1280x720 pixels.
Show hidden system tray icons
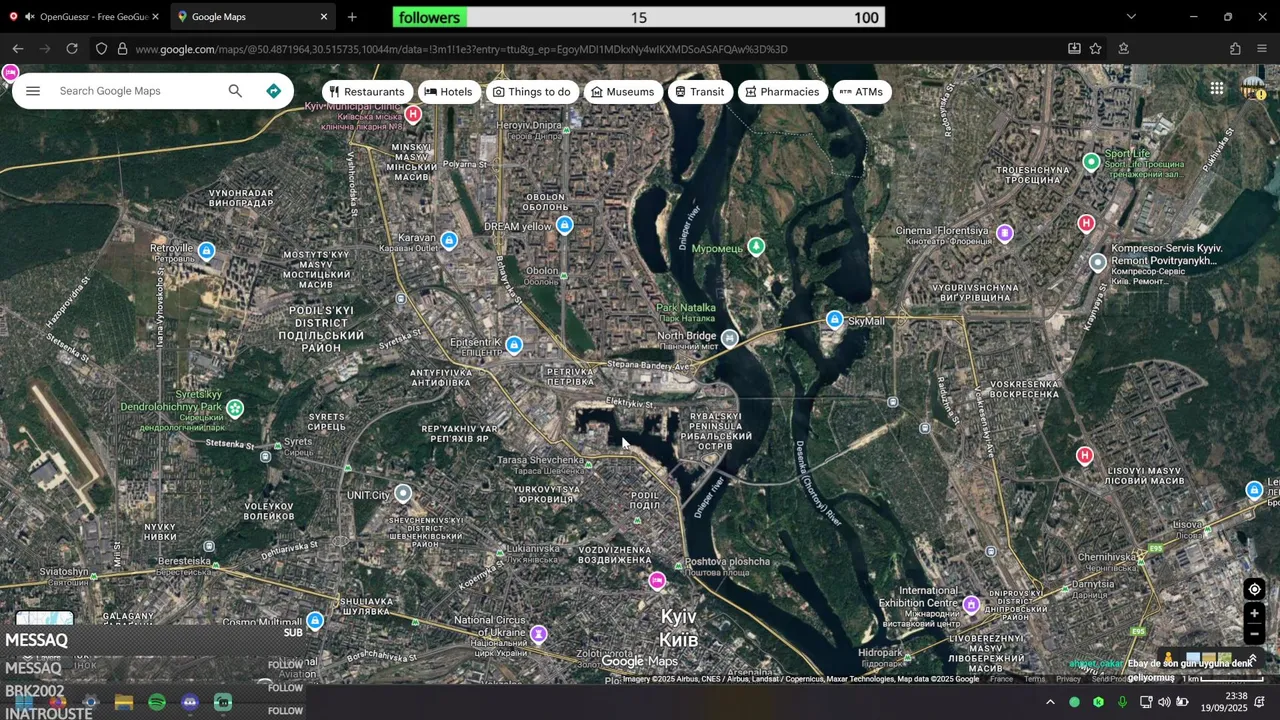click(x=1050, y=702)
